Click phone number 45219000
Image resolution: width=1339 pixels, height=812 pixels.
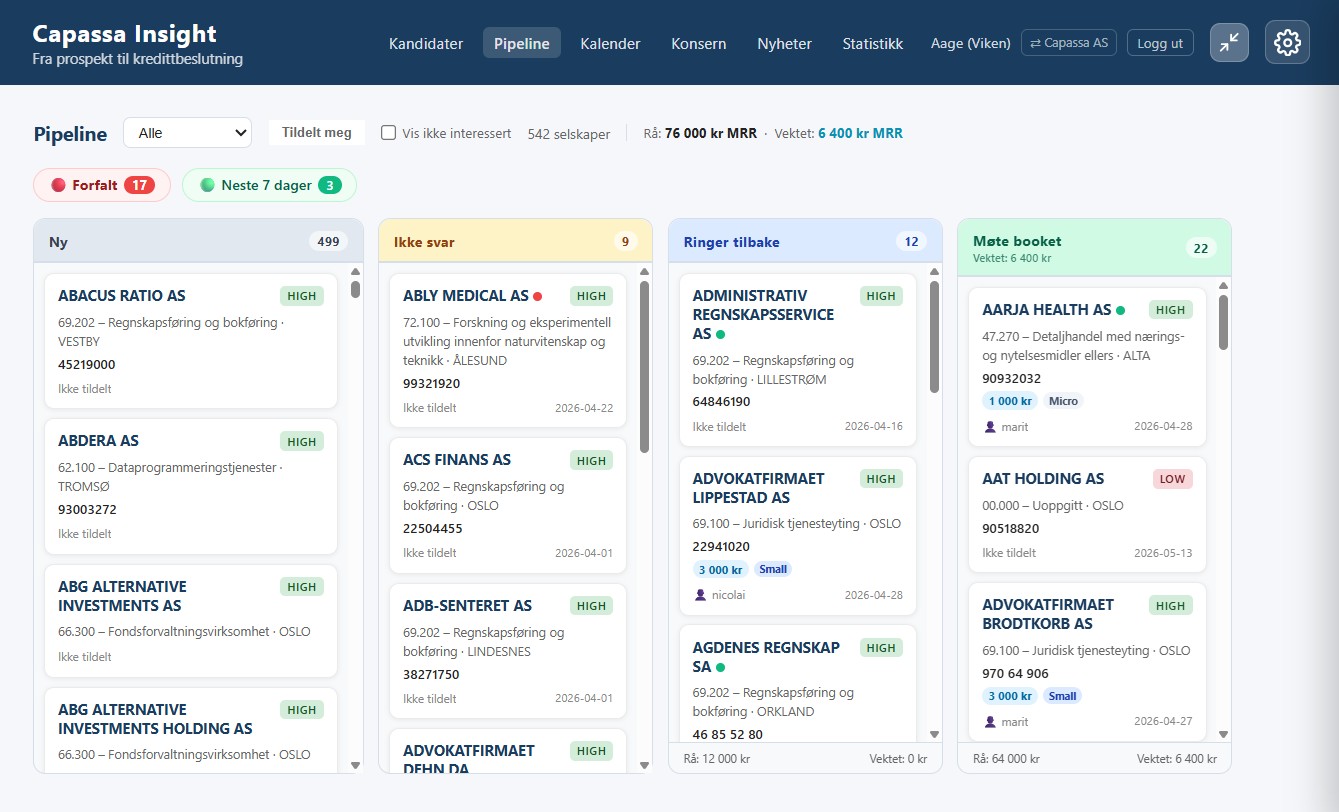click(x=87, y=365)
